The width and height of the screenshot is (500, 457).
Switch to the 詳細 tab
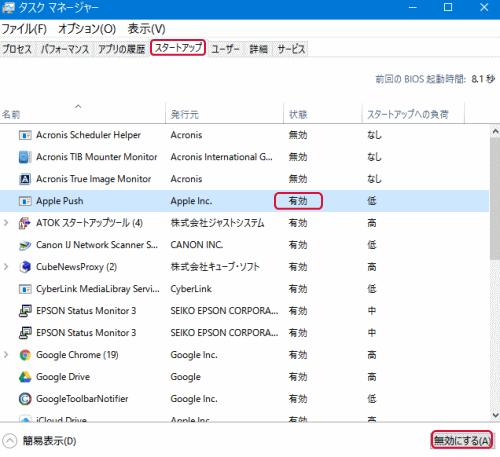(259, 49)
